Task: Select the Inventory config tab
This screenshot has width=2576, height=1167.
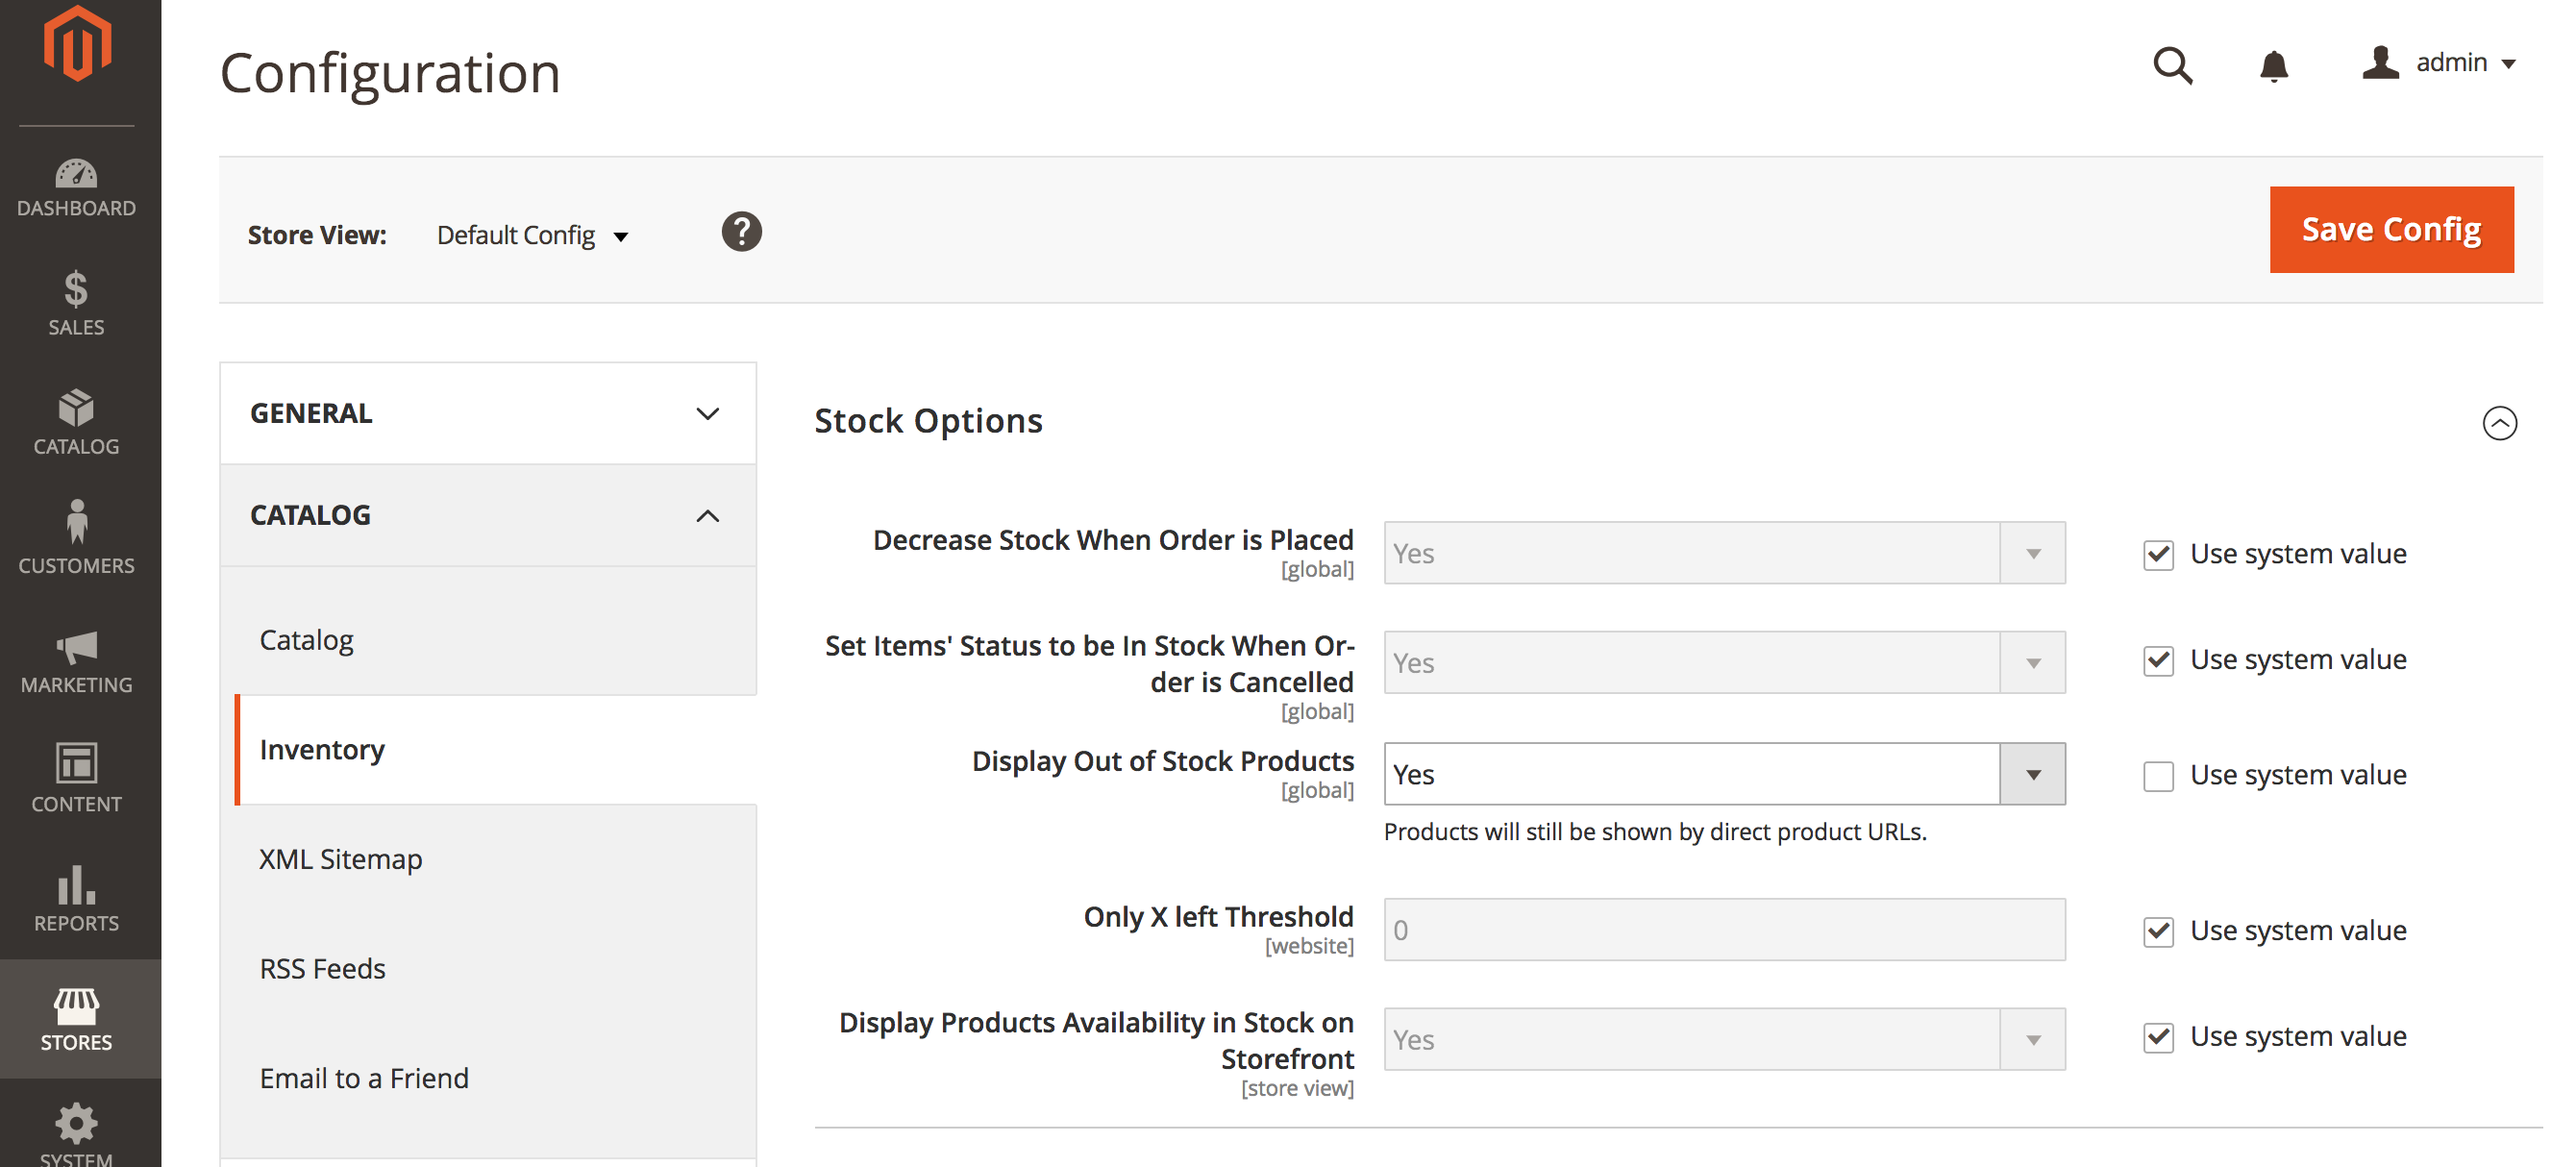Action: (x=496, y=750)
